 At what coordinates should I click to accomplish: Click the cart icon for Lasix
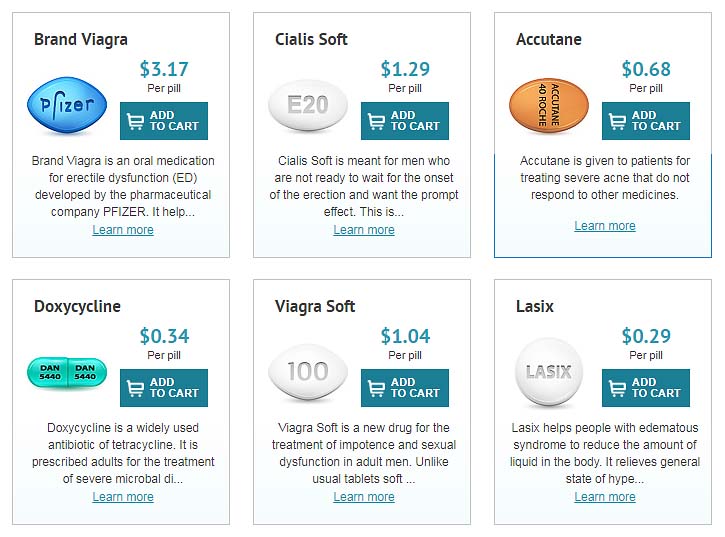tap(617, 388)
